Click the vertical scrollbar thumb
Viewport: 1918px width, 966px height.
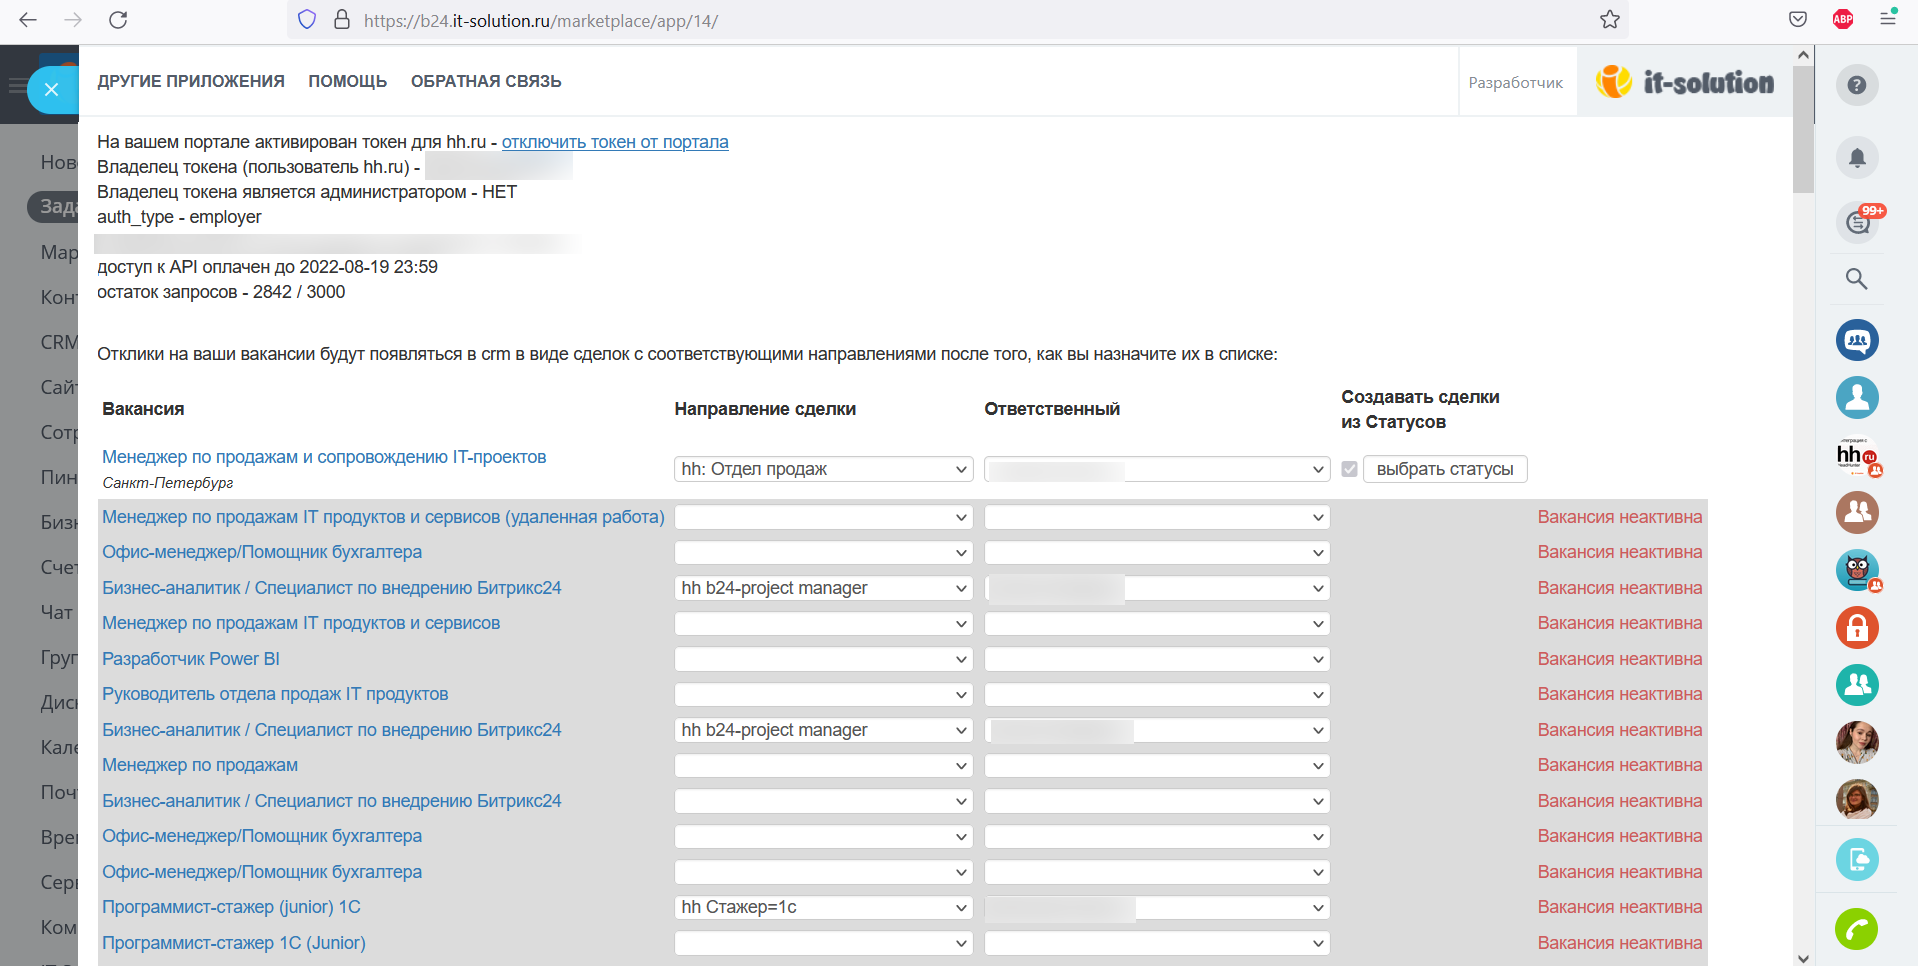pos(1803,129)
